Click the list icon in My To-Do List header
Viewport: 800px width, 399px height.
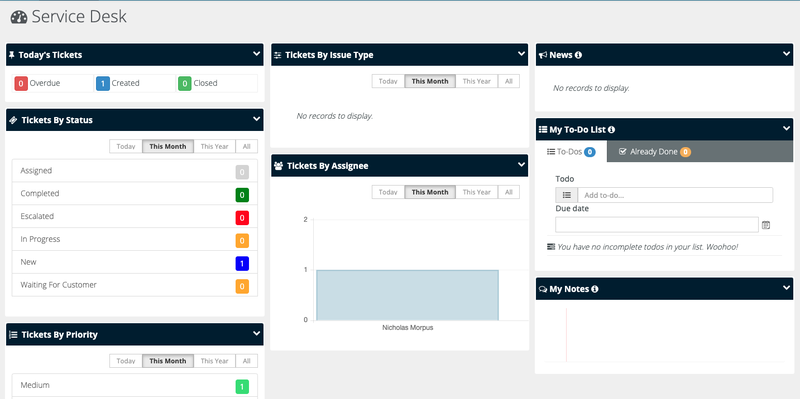(x=543, y=130)
